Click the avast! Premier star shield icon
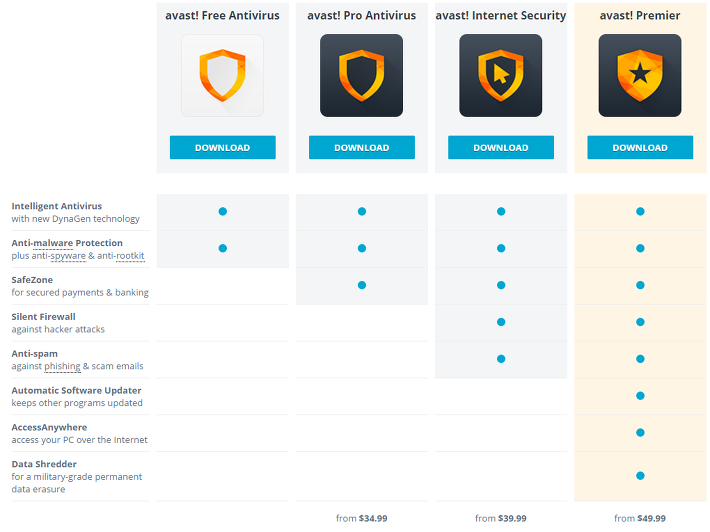Screen dimensions: 710x532 point(640,76)
